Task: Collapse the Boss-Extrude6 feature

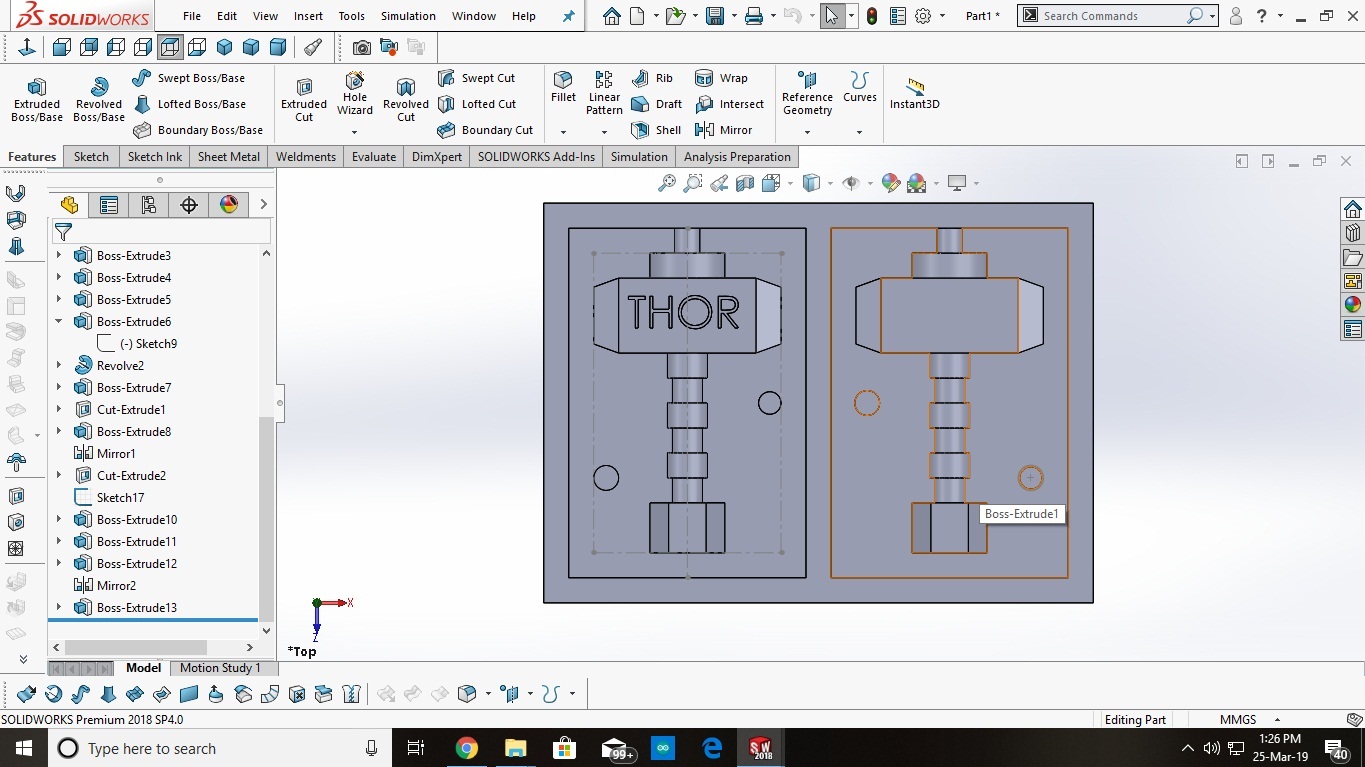Action: tap(58, 322)
